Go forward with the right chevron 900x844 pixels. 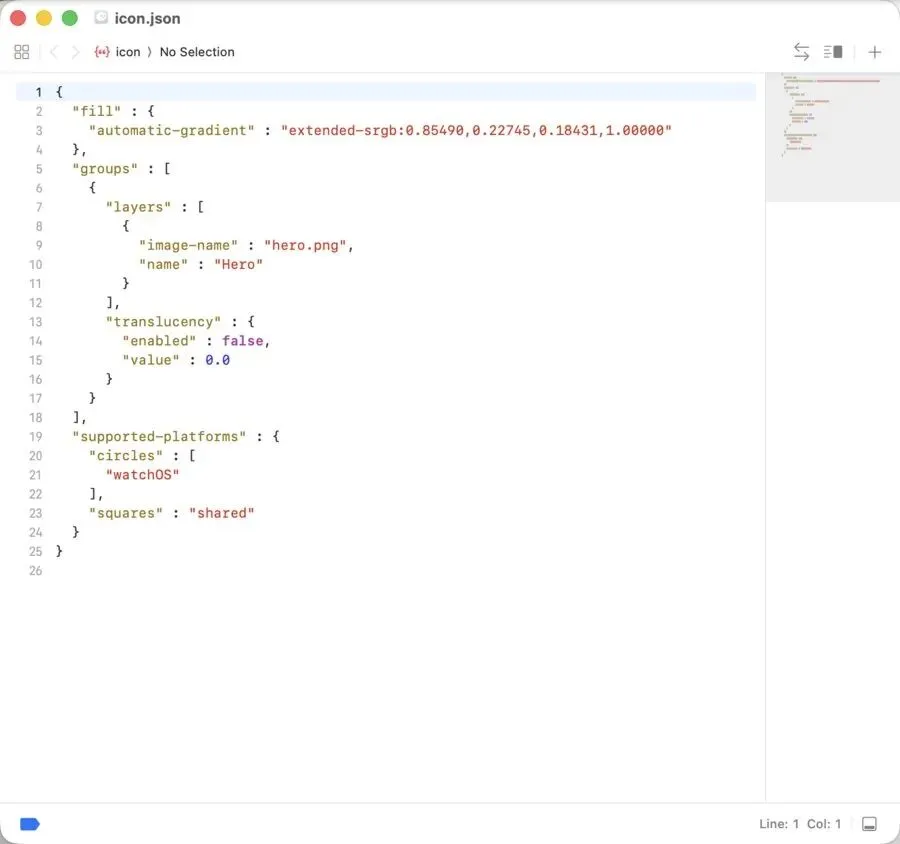click(75, 52)
